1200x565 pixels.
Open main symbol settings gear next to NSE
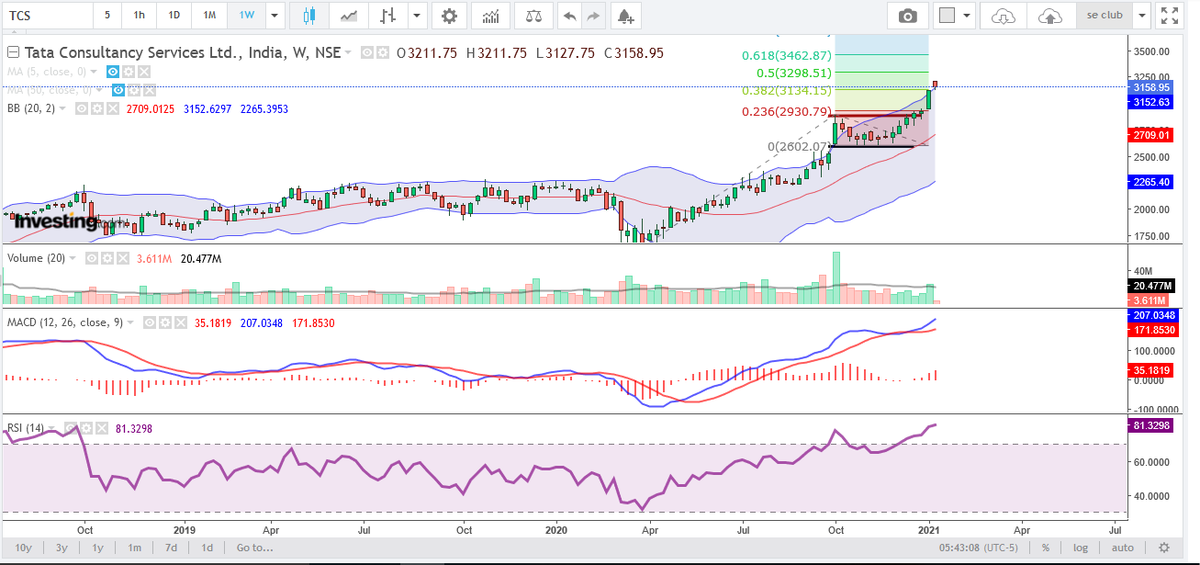point(384,53)
